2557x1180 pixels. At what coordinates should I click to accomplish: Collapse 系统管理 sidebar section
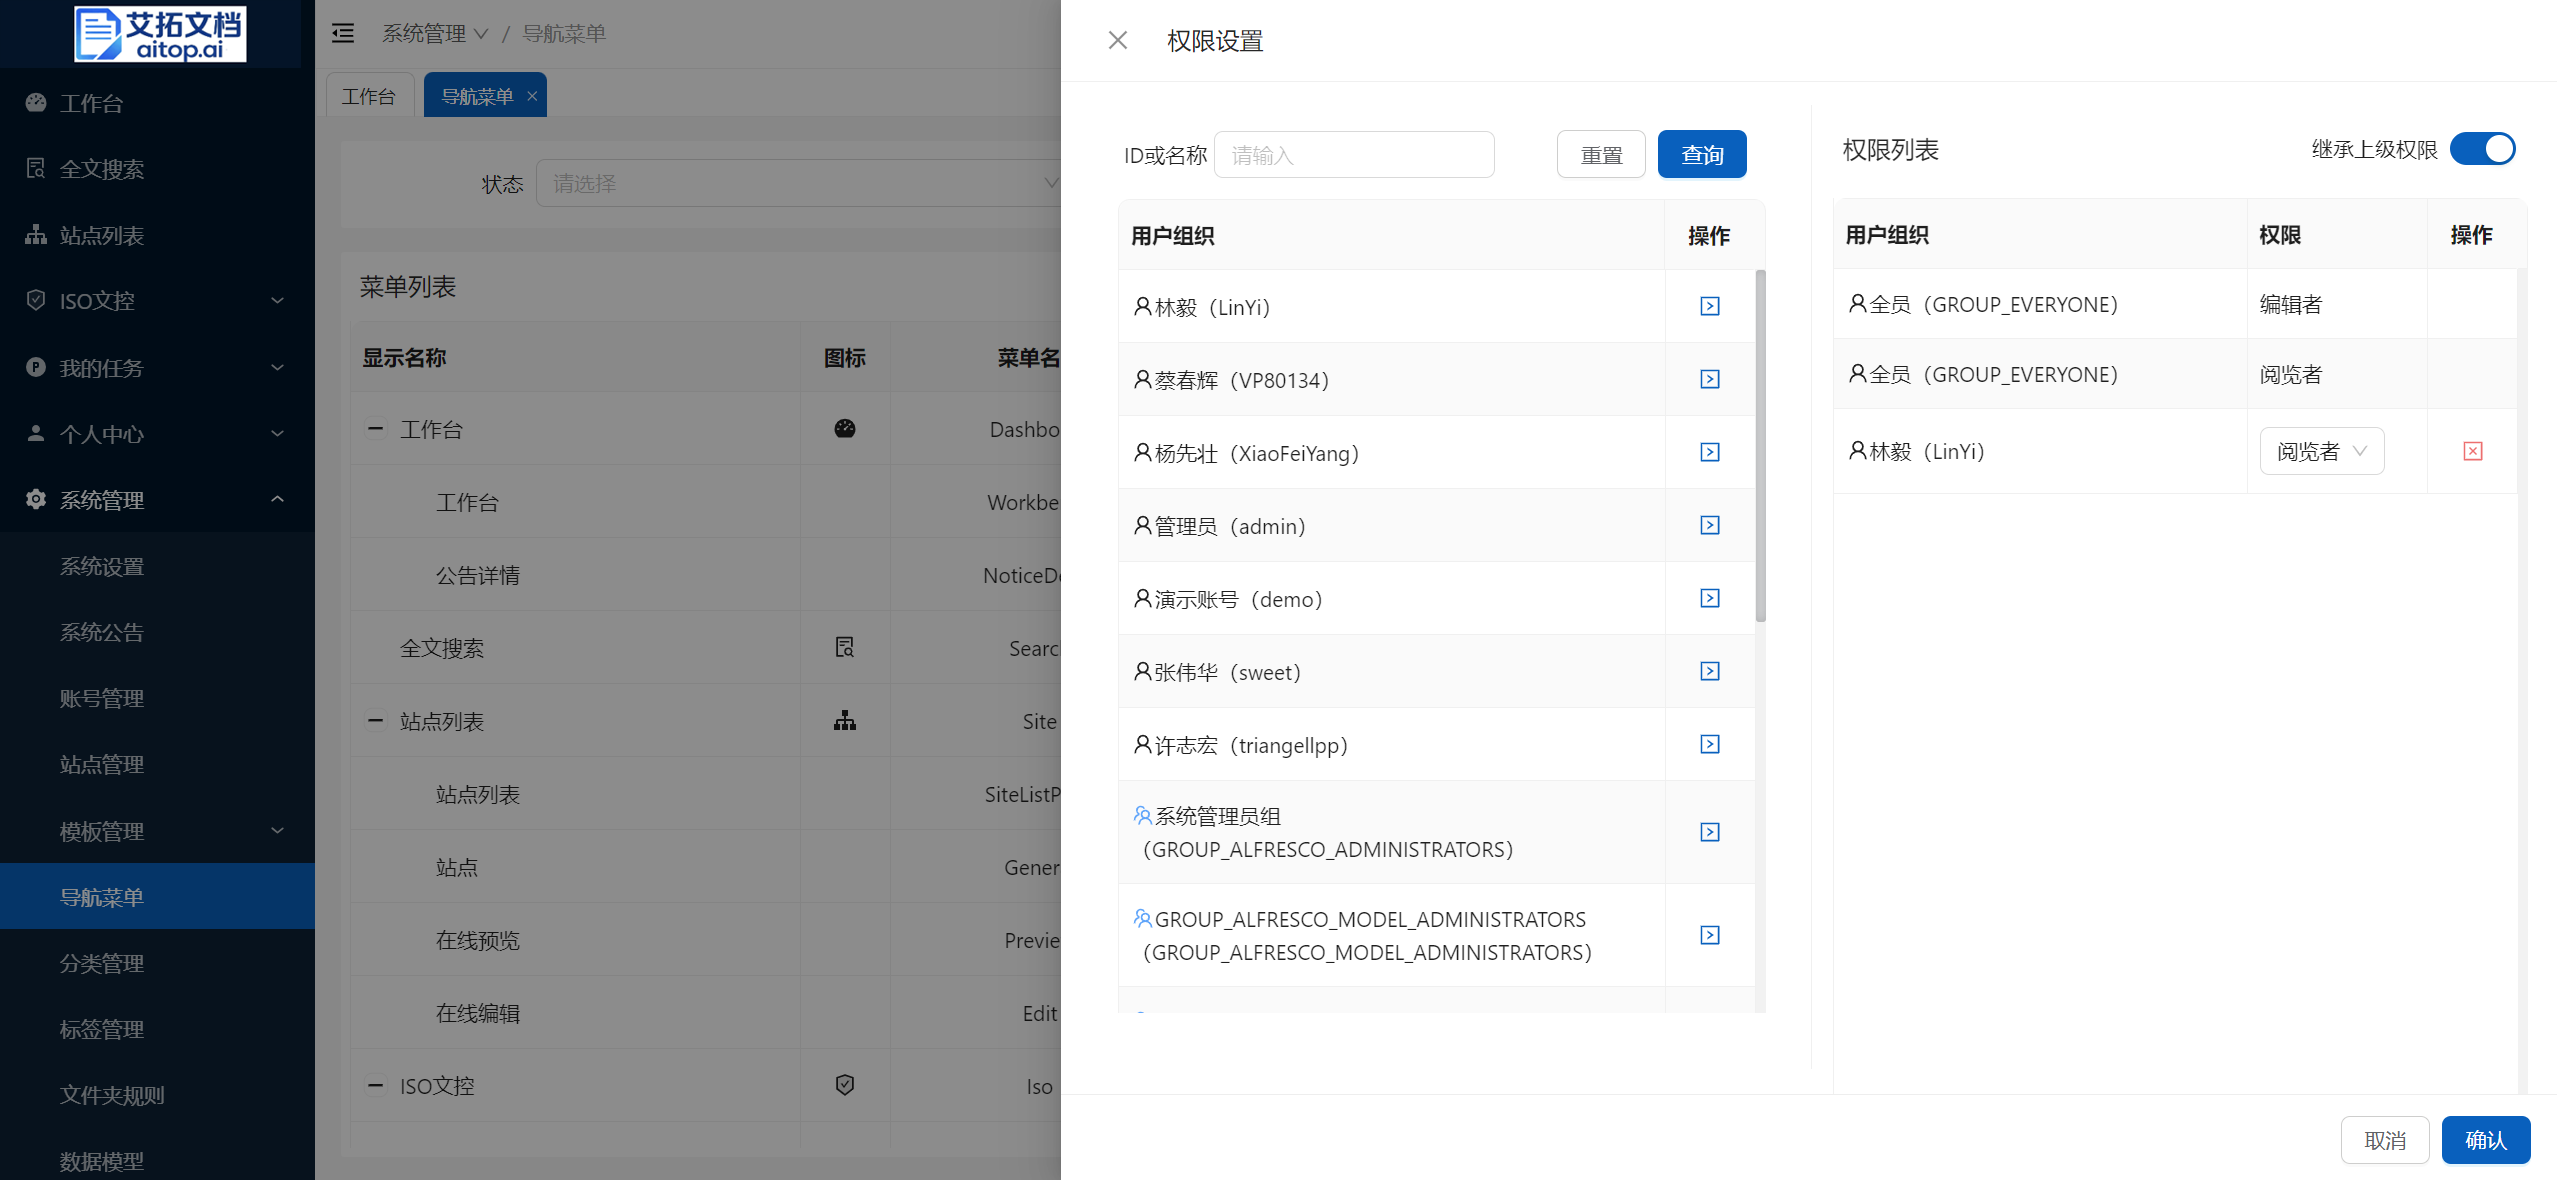tap(157, 499)
